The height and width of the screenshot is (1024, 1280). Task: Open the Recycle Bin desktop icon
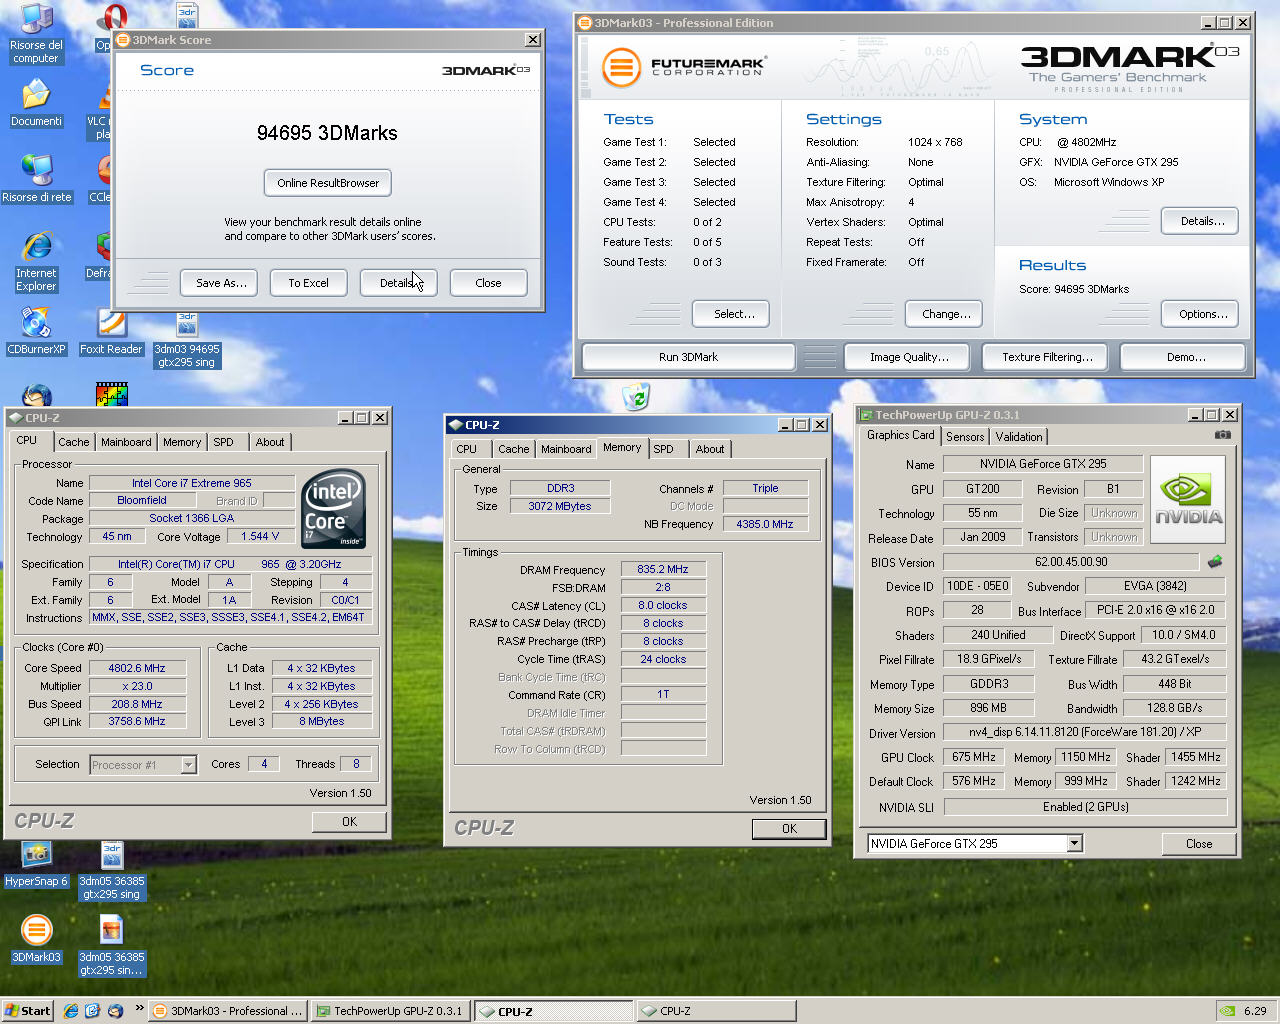tap(636, 396)
